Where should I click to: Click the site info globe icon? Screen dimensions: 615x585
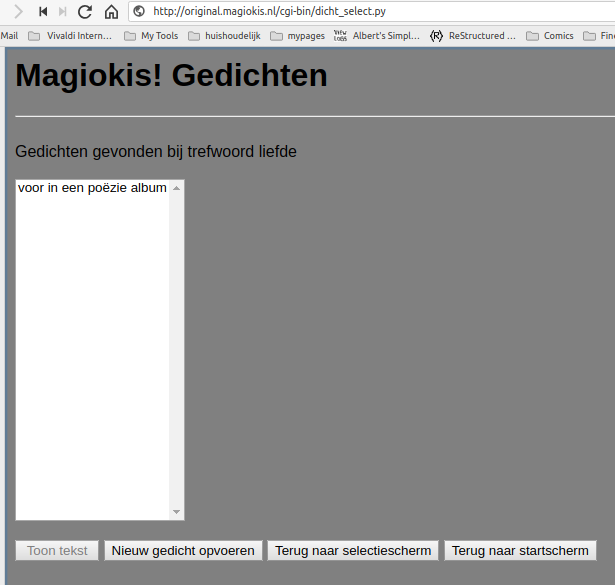(x=139, y=11)
